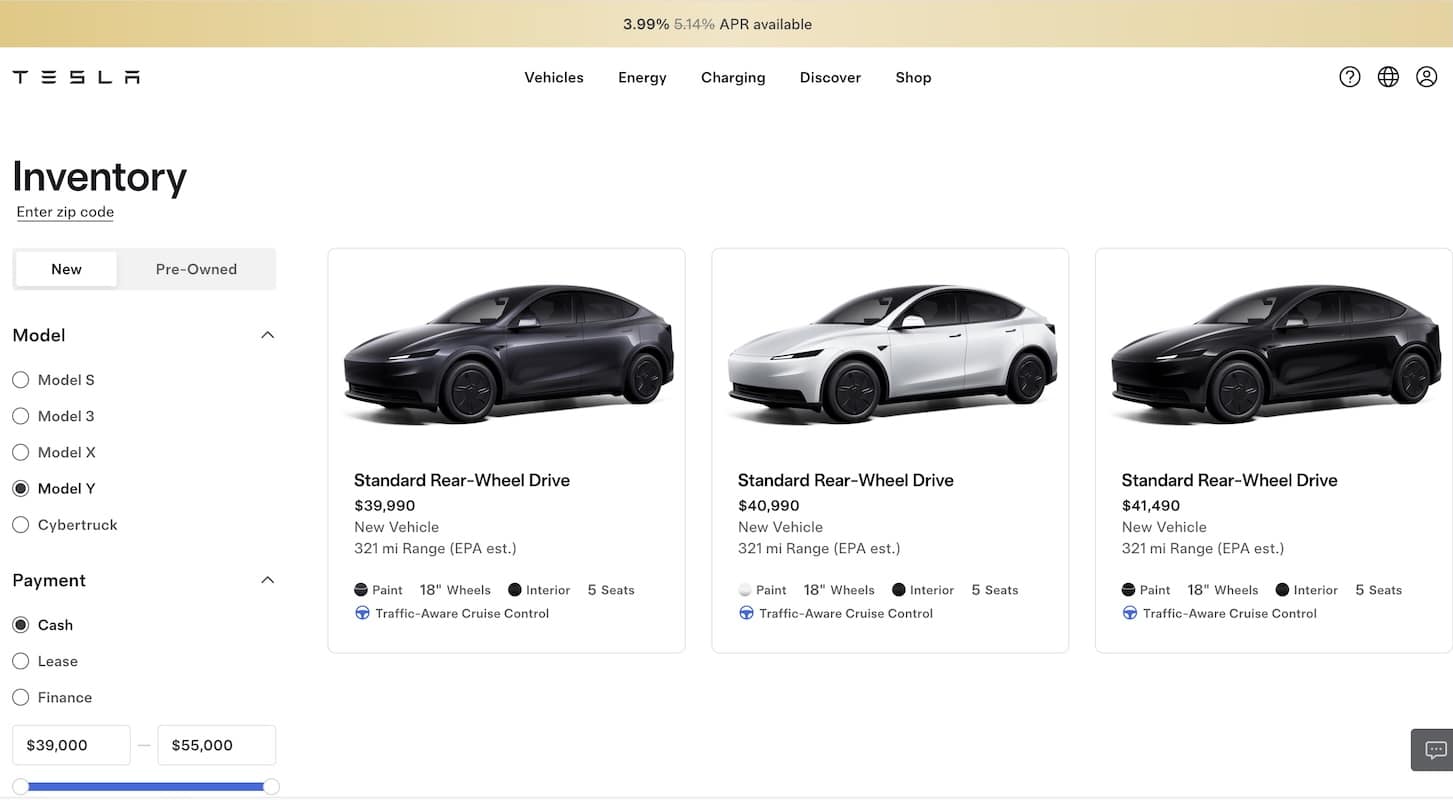Click the Traffic-Aware Cruise Control steering wheel icon

point(362,613)
